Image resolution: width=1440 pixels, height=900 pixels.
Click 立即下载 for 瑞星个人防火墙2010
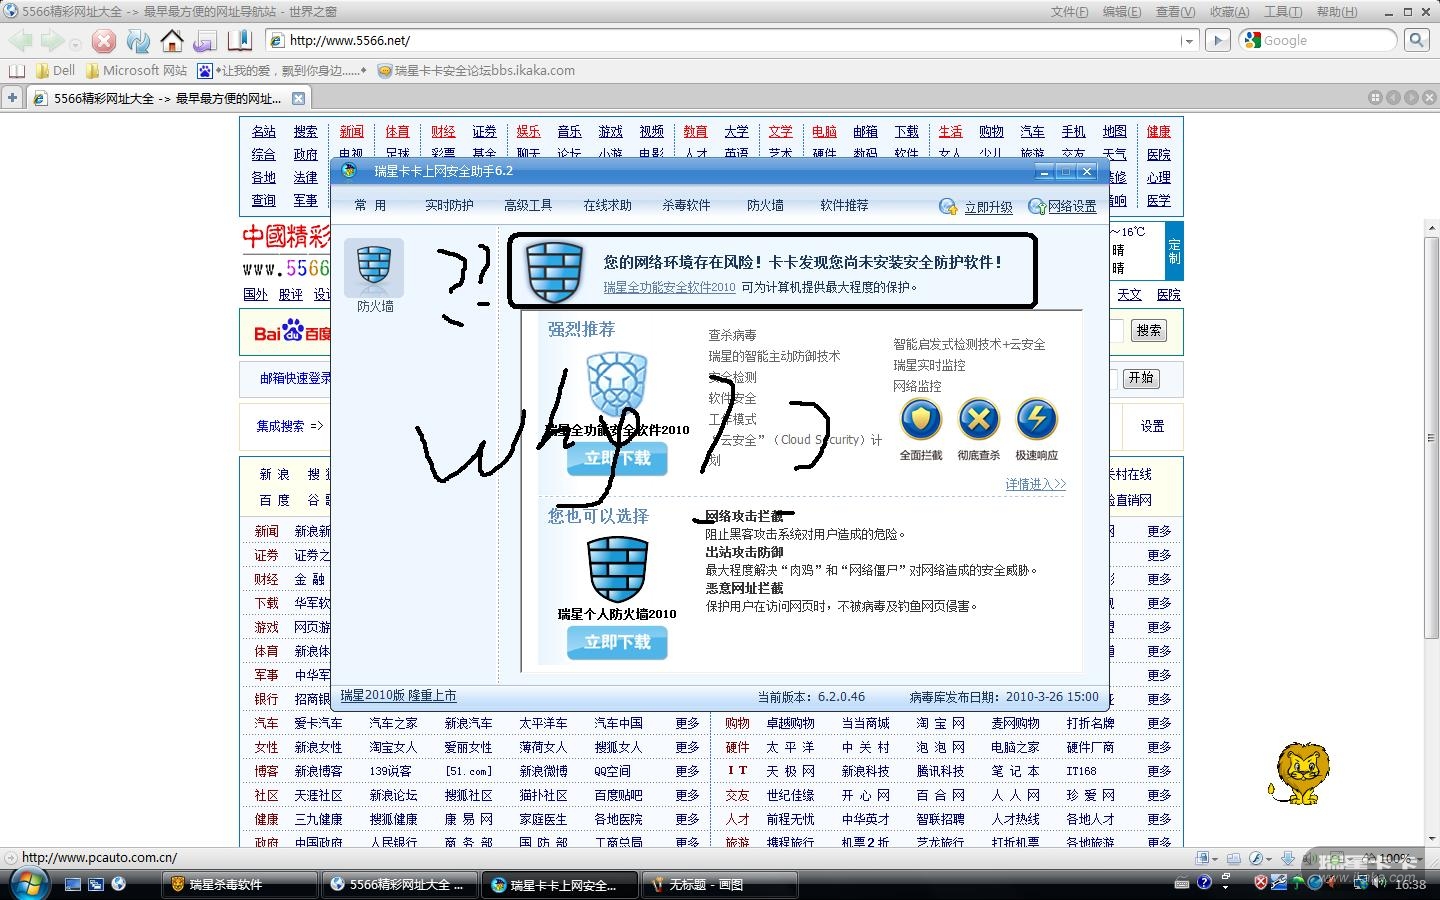click(x=617, y=642)
